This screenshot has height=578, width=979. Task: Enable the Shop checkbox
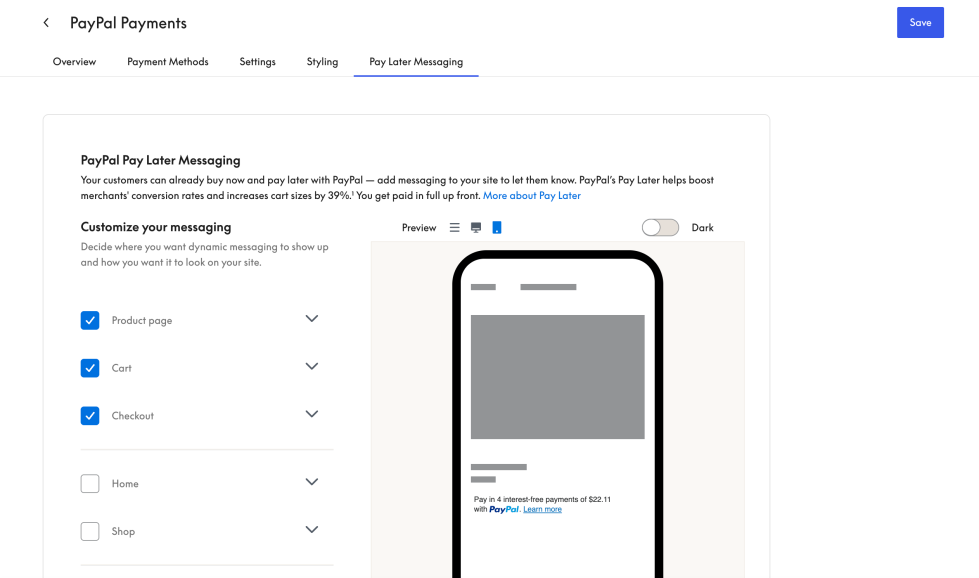(x=90, y=531)
